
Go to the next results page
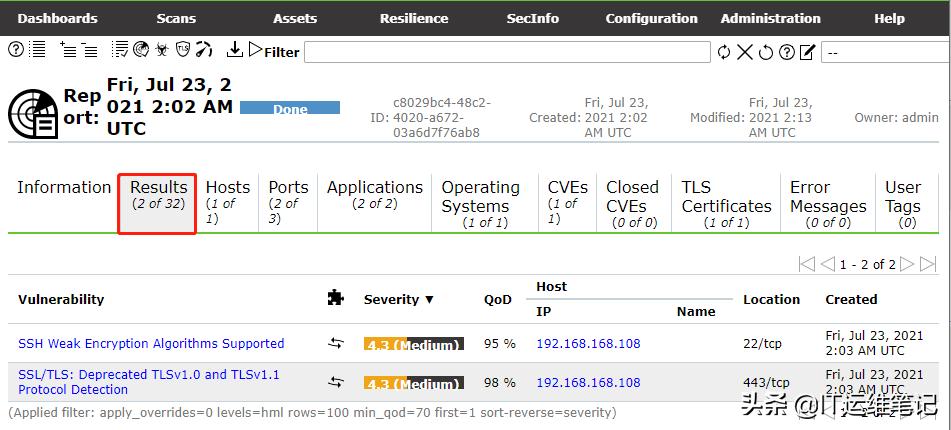coord(907,264)
